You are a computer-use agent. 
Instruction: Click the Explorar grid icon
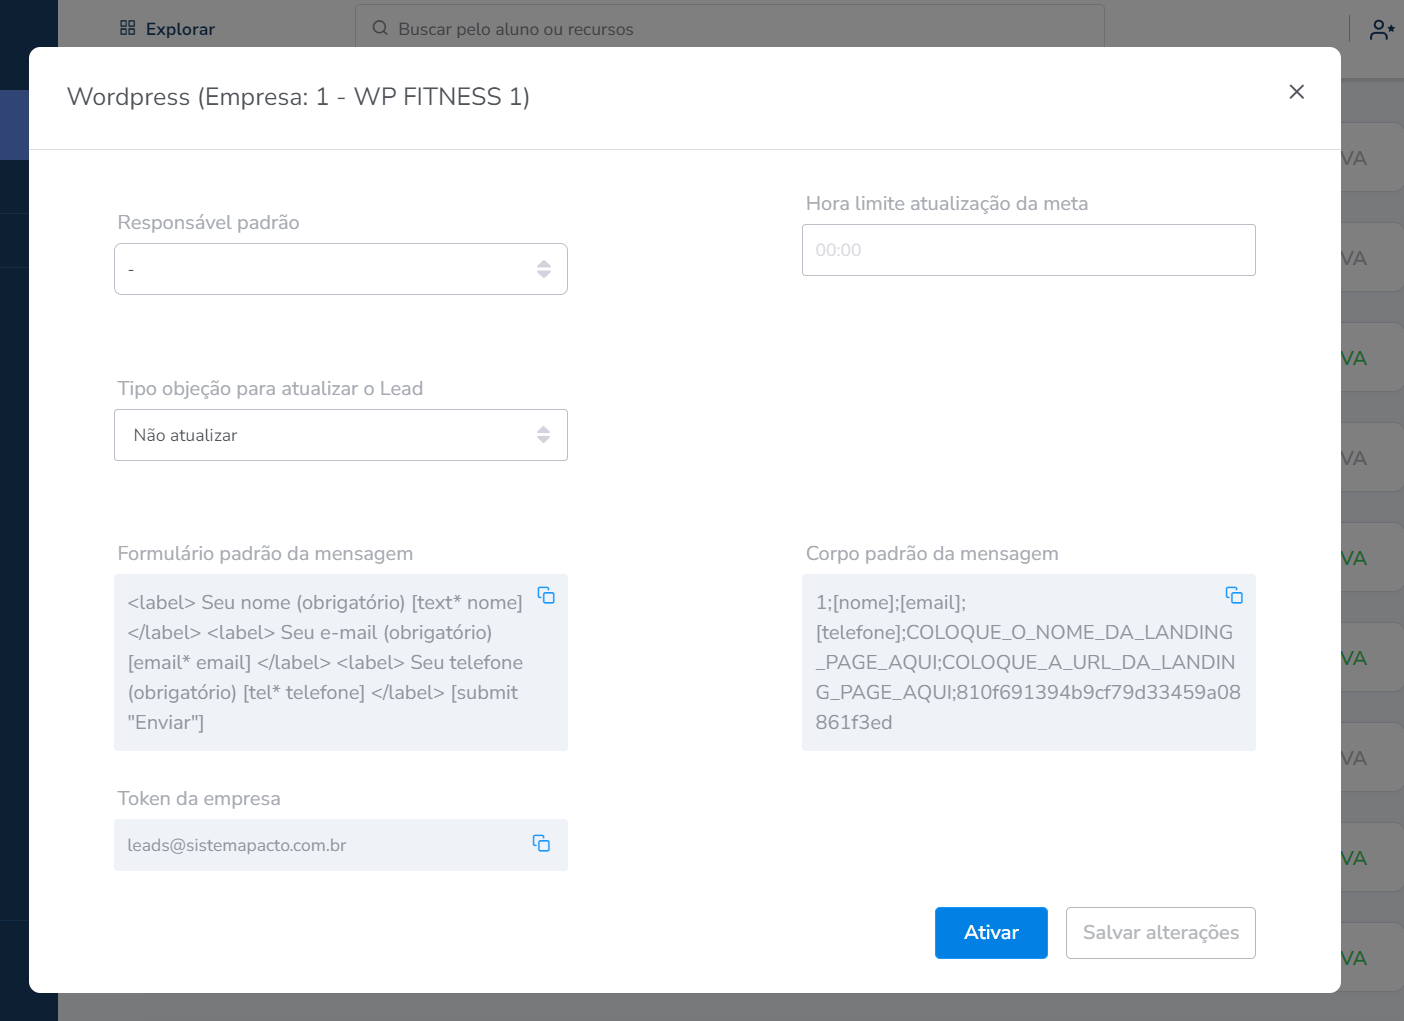[127, 28]
